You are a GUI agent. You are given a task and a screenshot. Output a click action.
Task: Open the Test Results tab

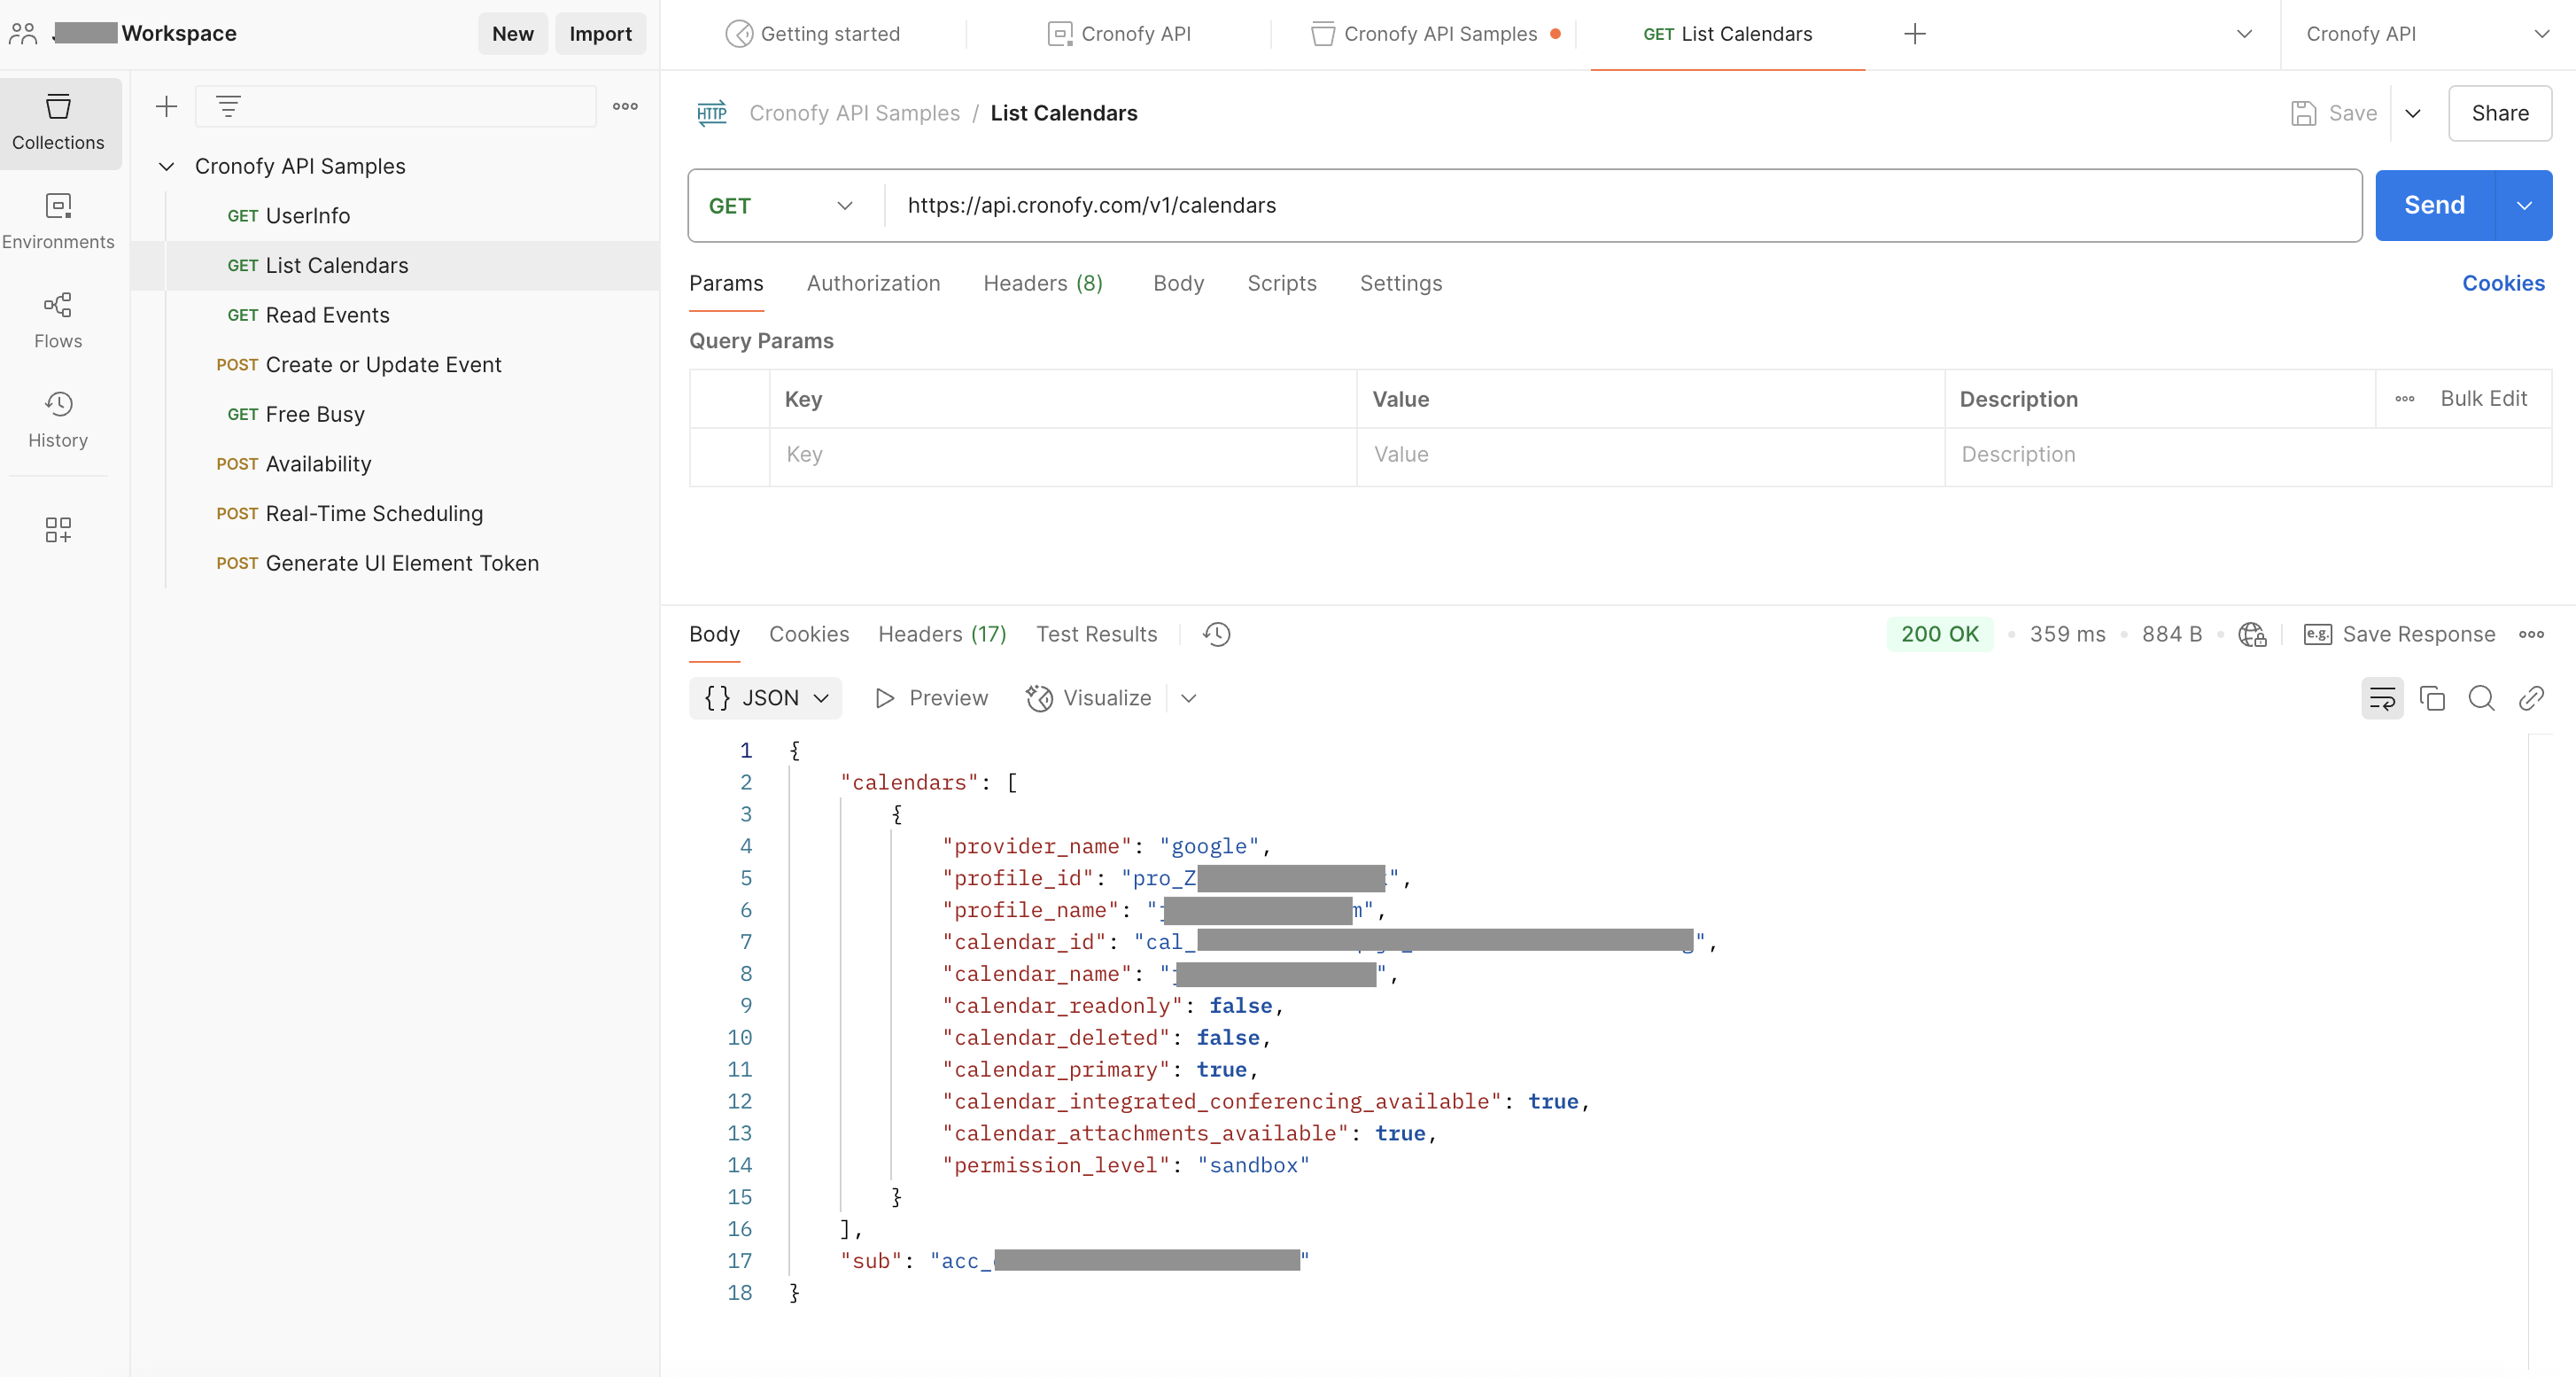pos(1097,634)
